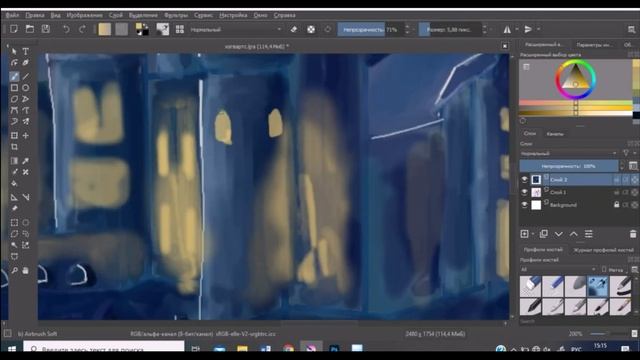This screenshot has width=640, height=360.
Task: Select the Ellipse shape tool
Action: click(x=26, y=88)
